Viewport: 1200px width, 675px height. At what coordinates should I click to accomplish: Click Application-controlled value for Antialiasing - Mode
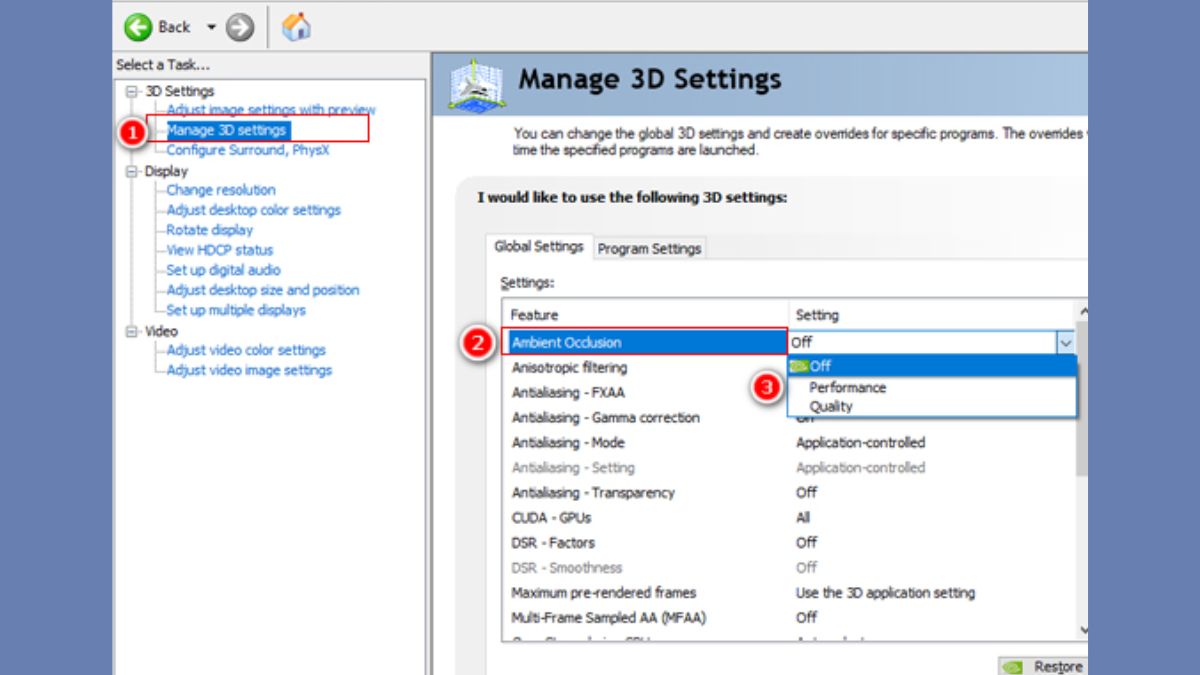pos(860,442)
